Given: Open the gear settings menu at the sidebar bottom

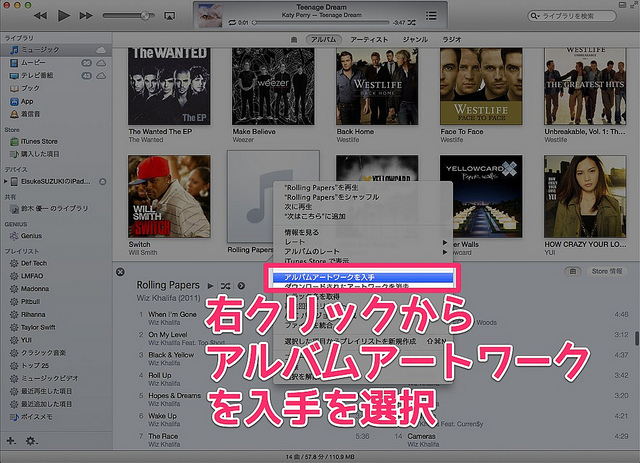Looking at the screenshot, I should (x=31, y=441).
